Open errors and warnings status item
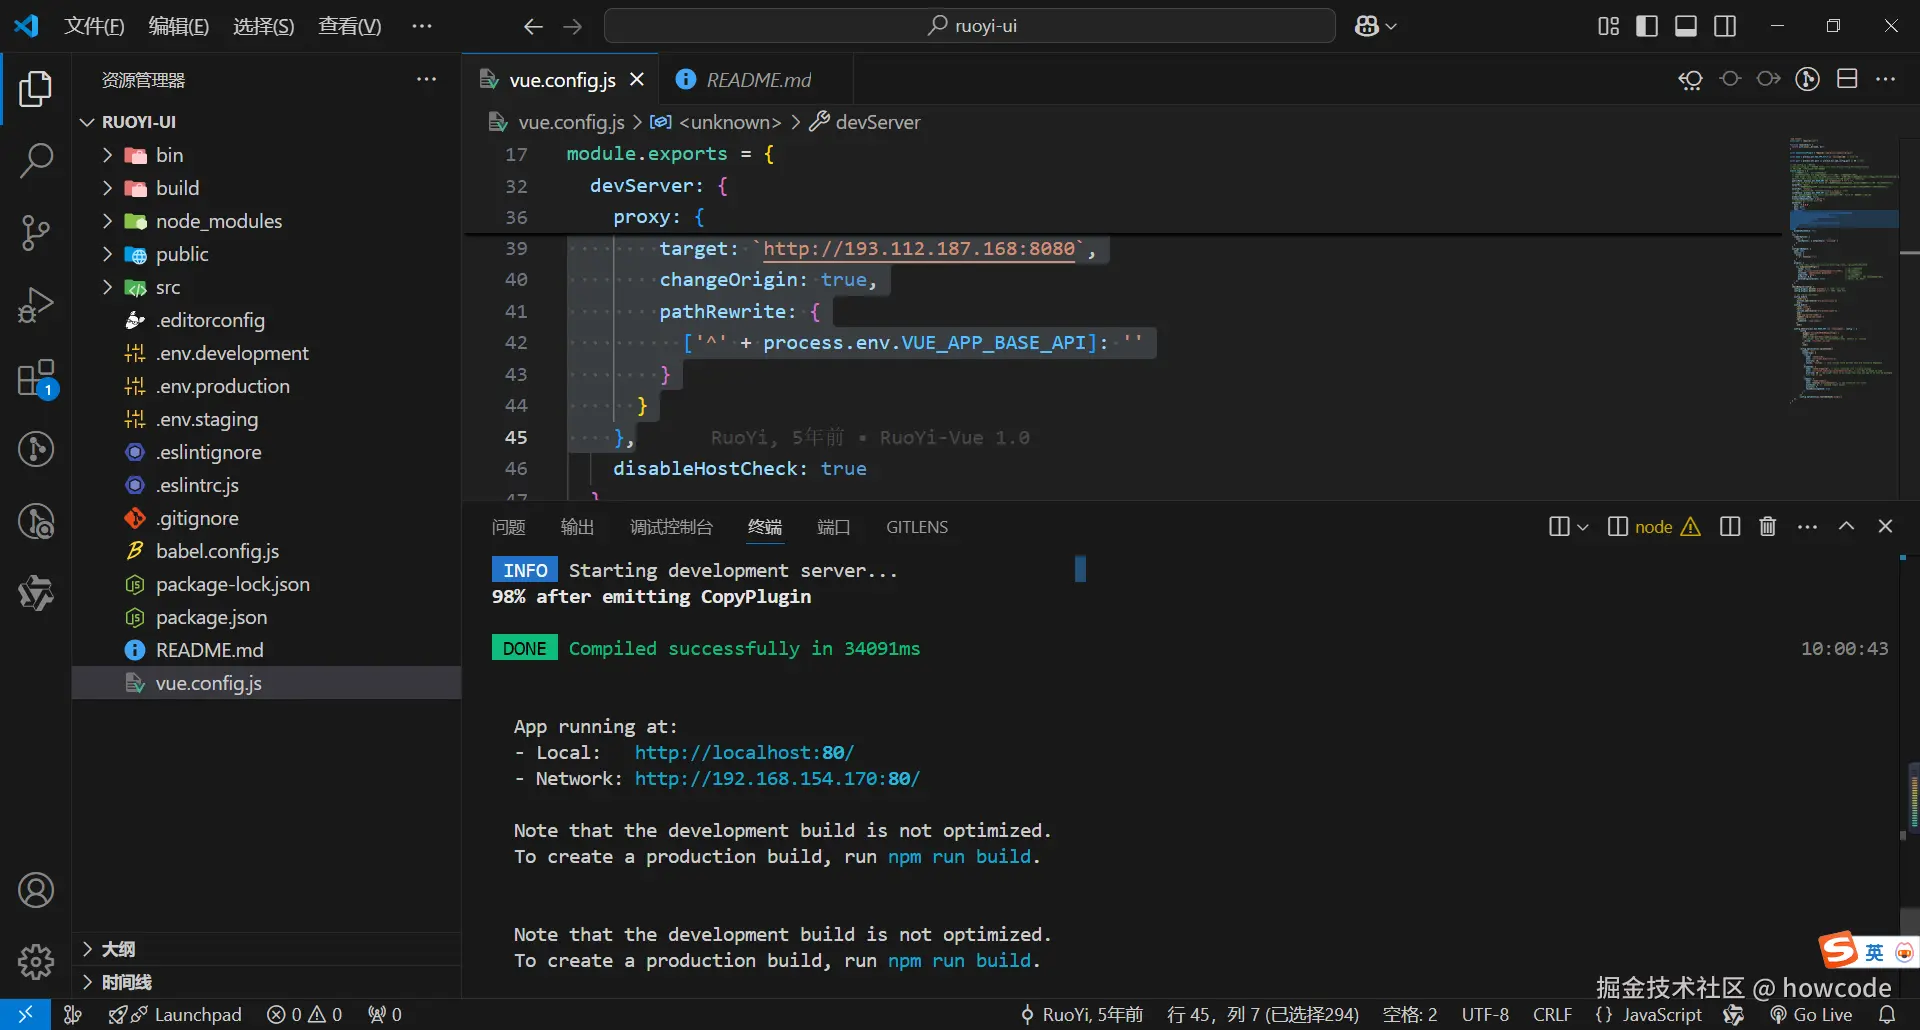The width and height of the screenshot is (1920, 1030). click(x=304, y=1014)
